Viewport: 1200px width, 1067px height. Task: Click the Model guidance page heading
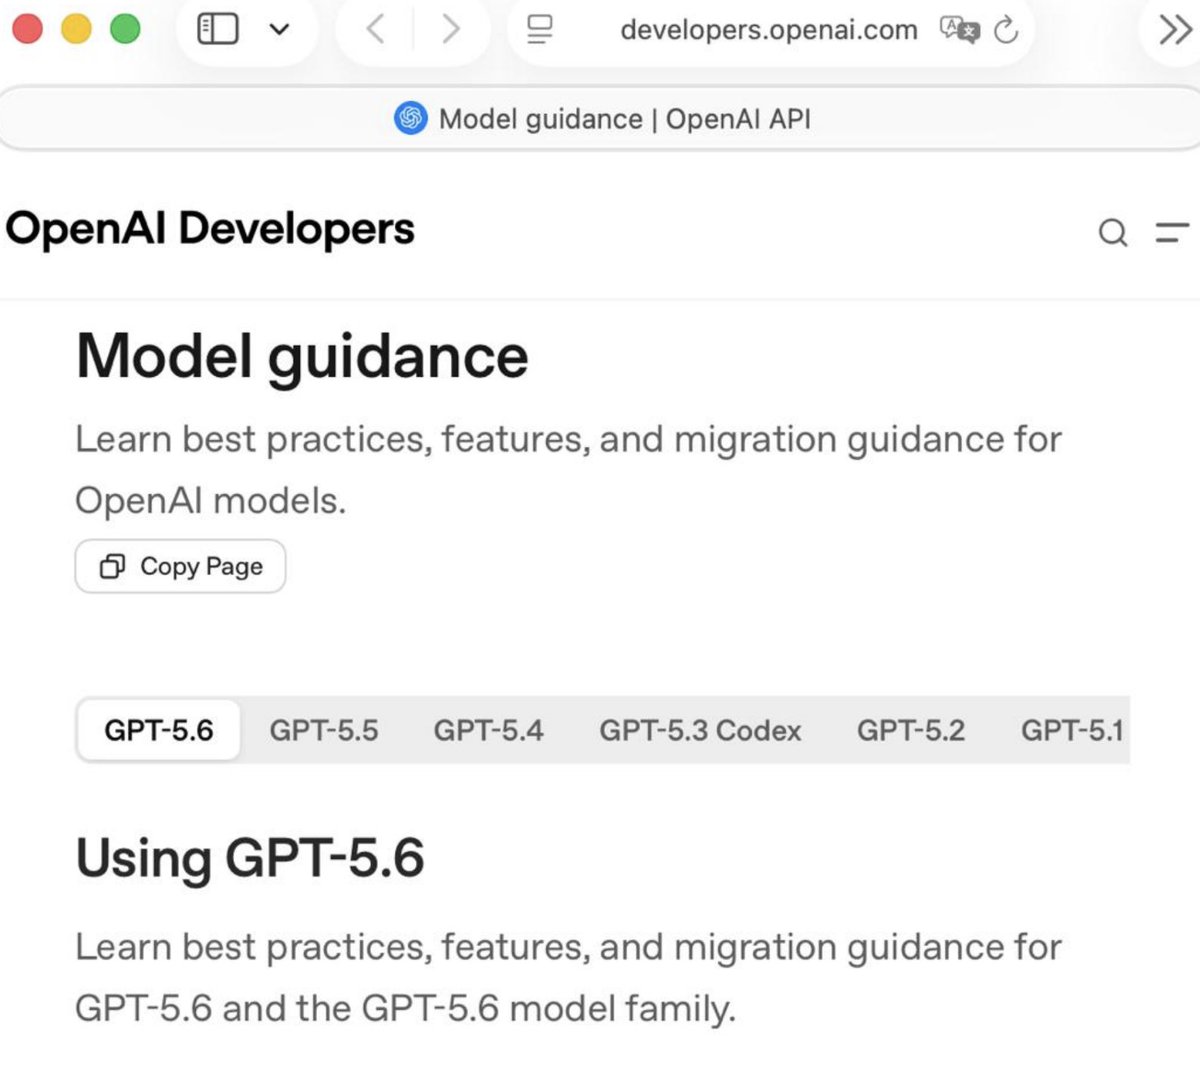click(302, 356)
